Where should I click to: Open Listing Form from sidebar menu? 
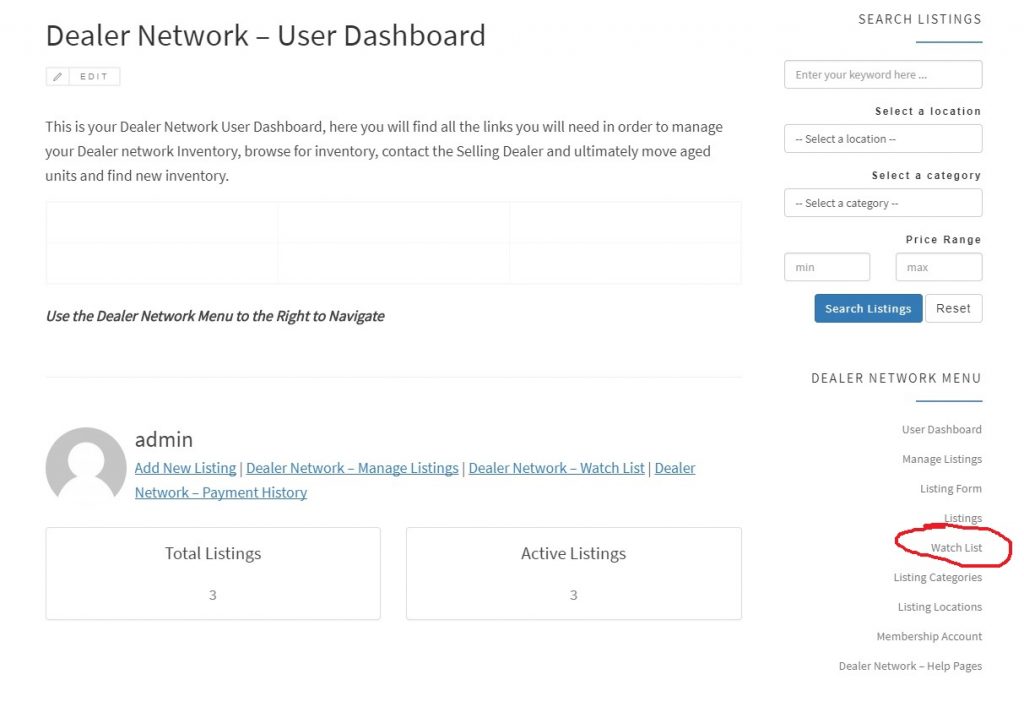tap(950, 489)
